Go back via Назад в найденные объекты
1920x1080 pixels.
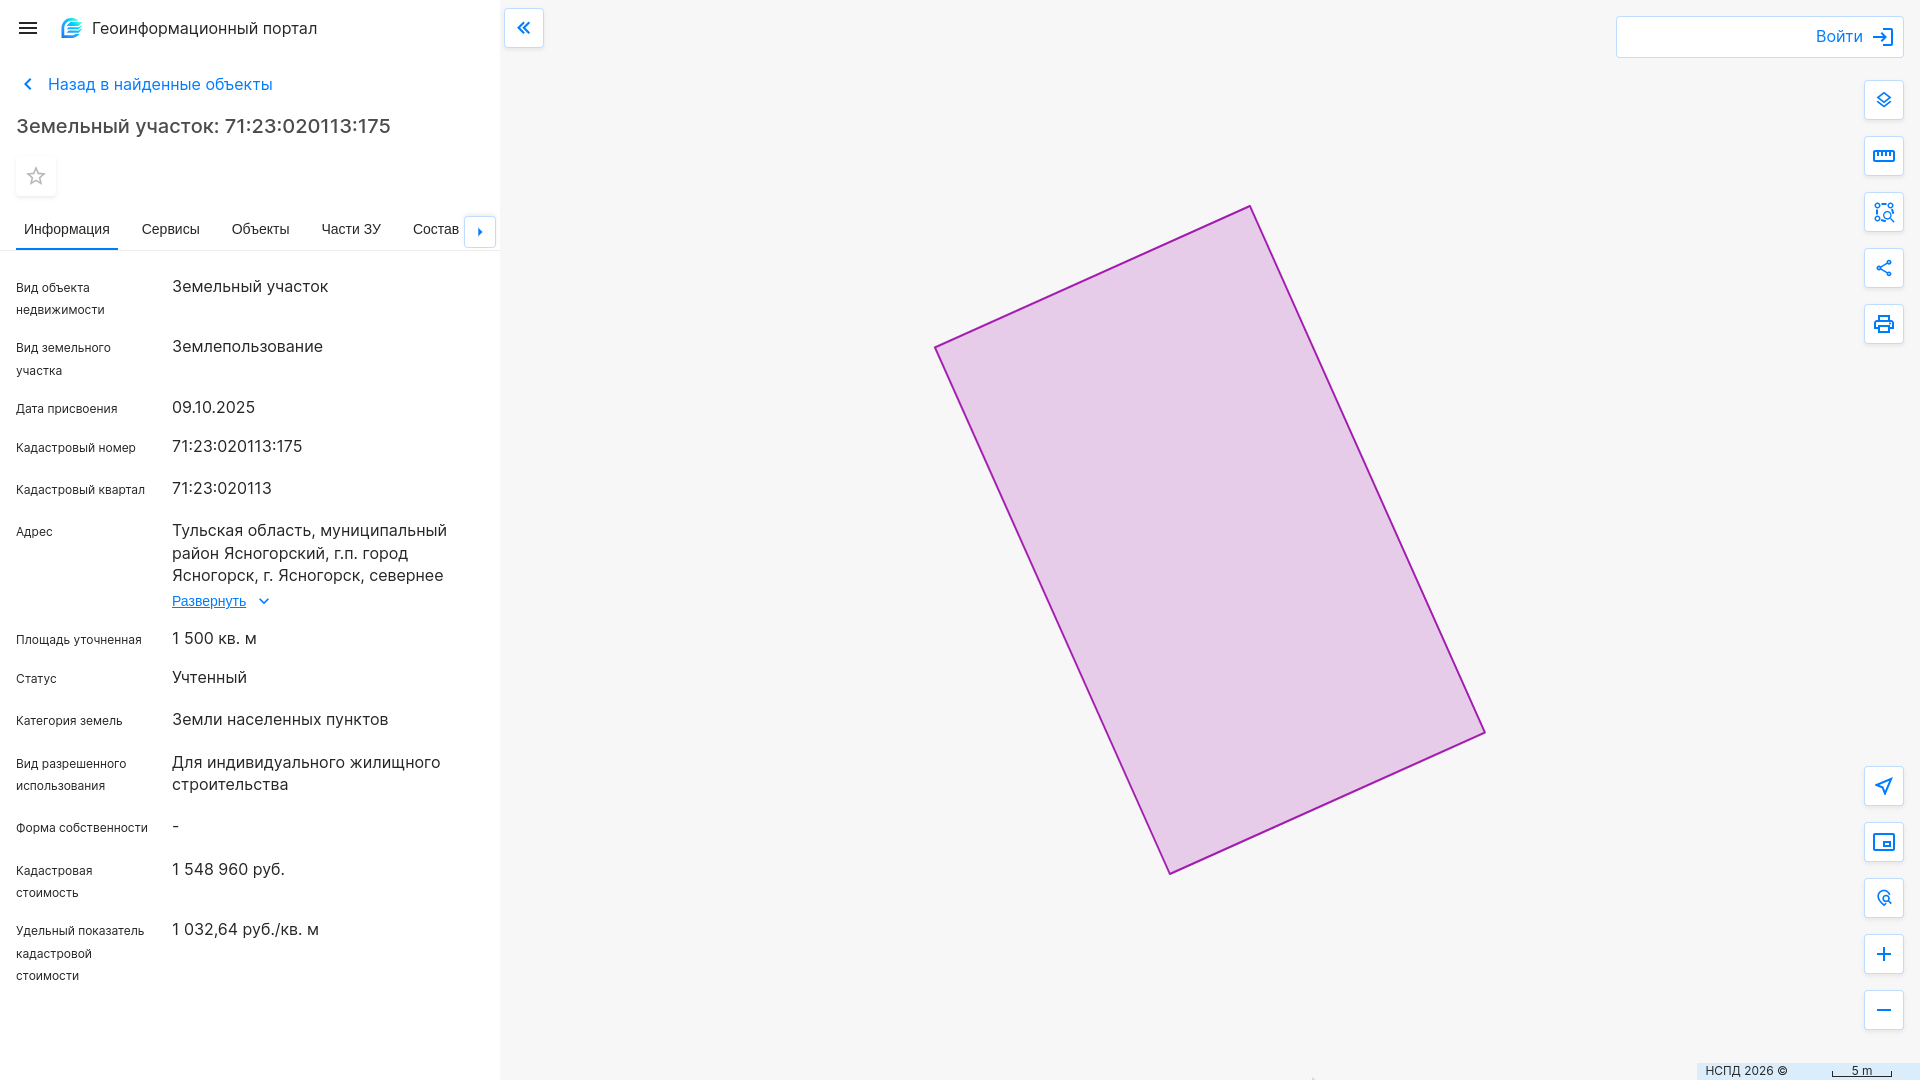click(159, 84)
